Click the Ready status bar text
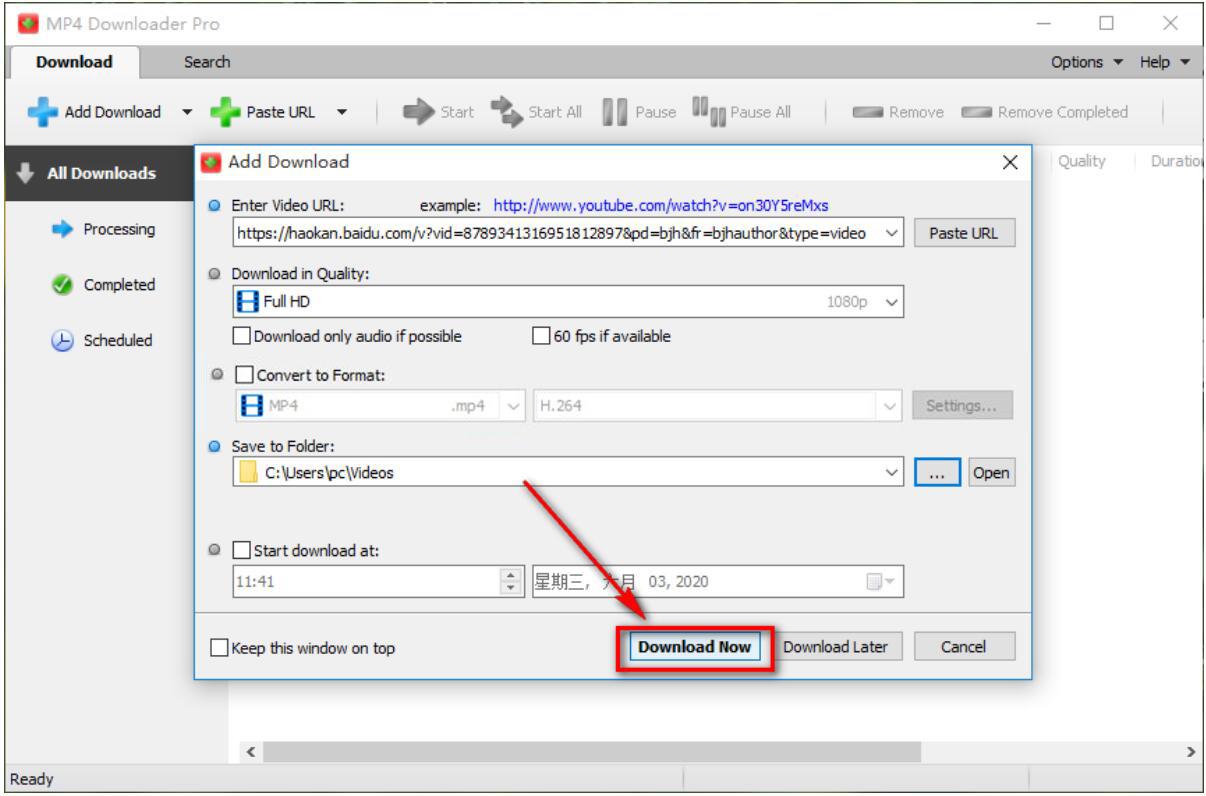 click(x=32, y=780)
